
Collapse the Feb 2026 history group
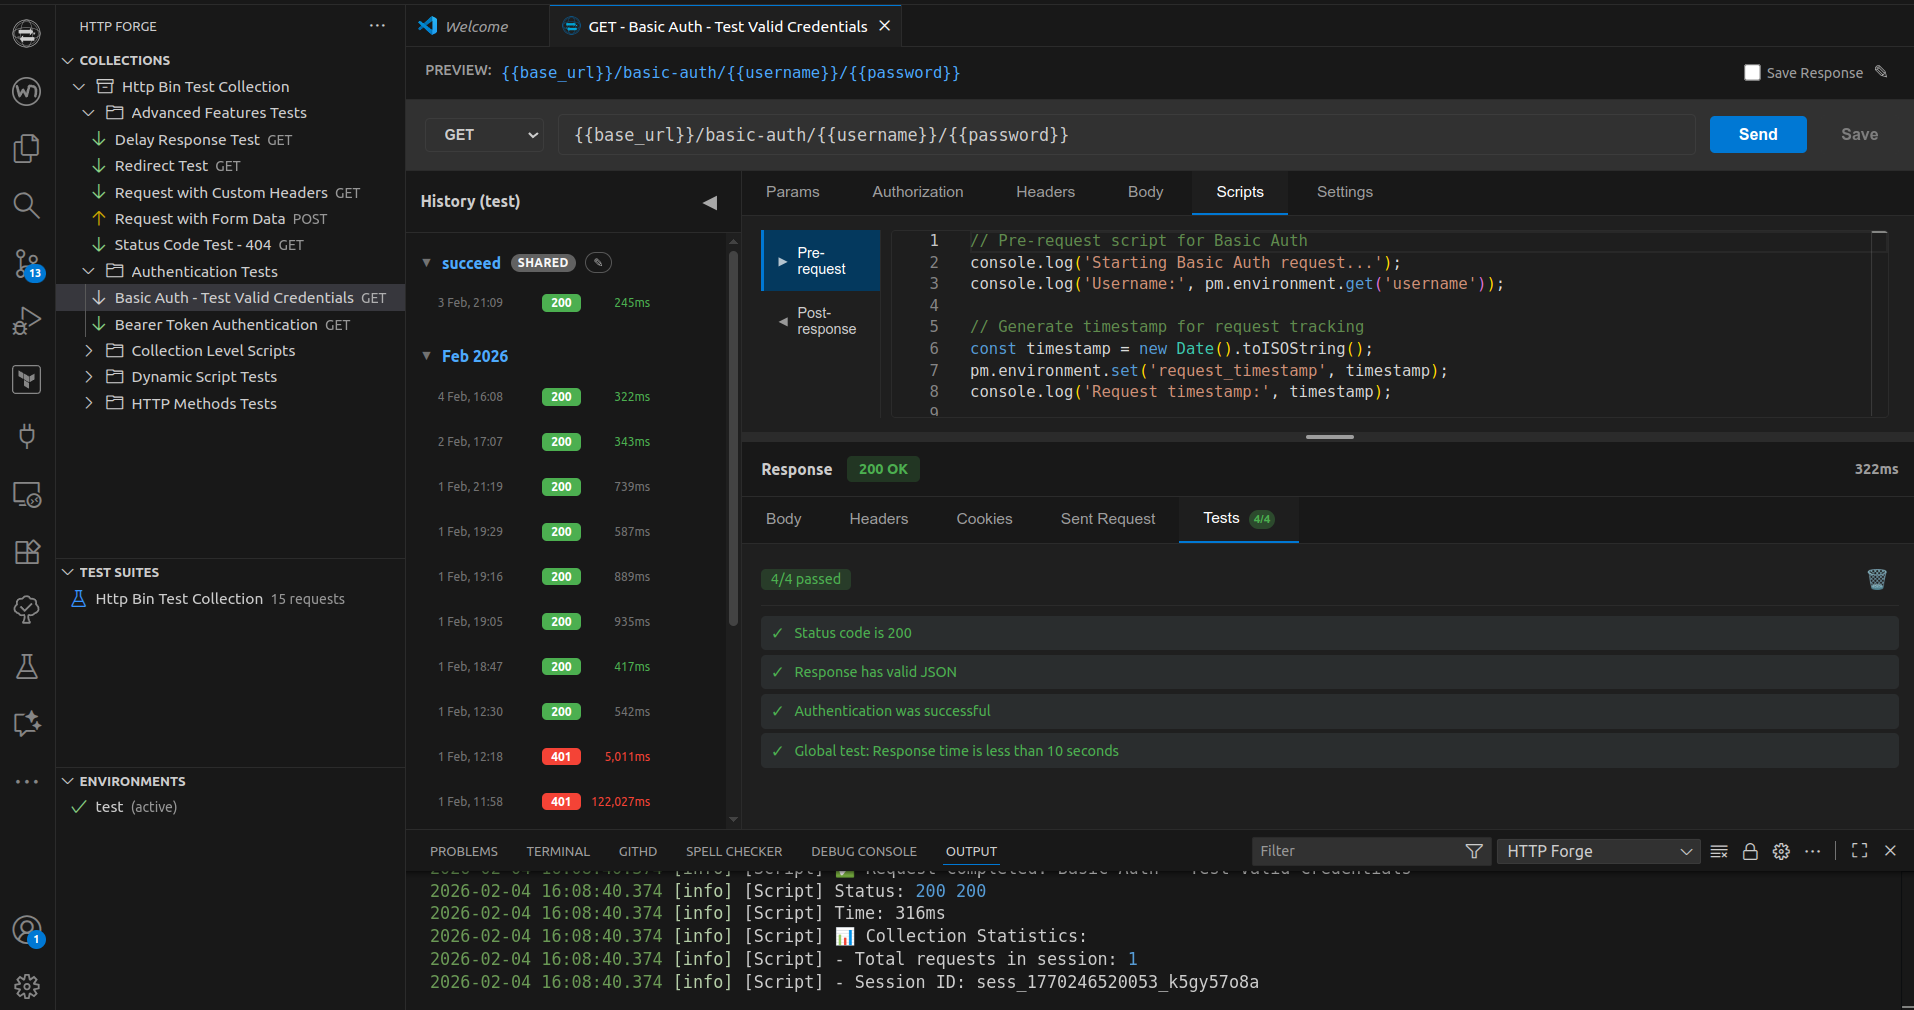[x=427, y=356]
